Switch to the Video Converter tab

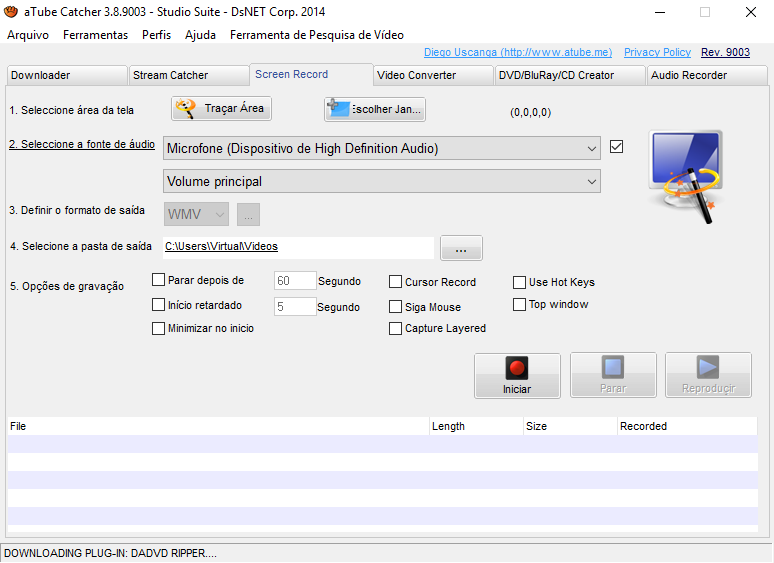tap(433, 75)
